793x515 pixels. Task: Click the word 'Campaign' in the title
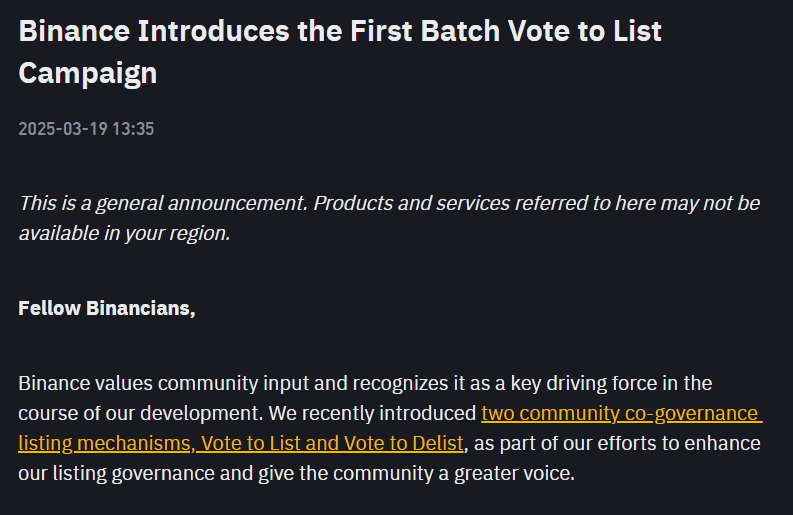tap(88, 73)
